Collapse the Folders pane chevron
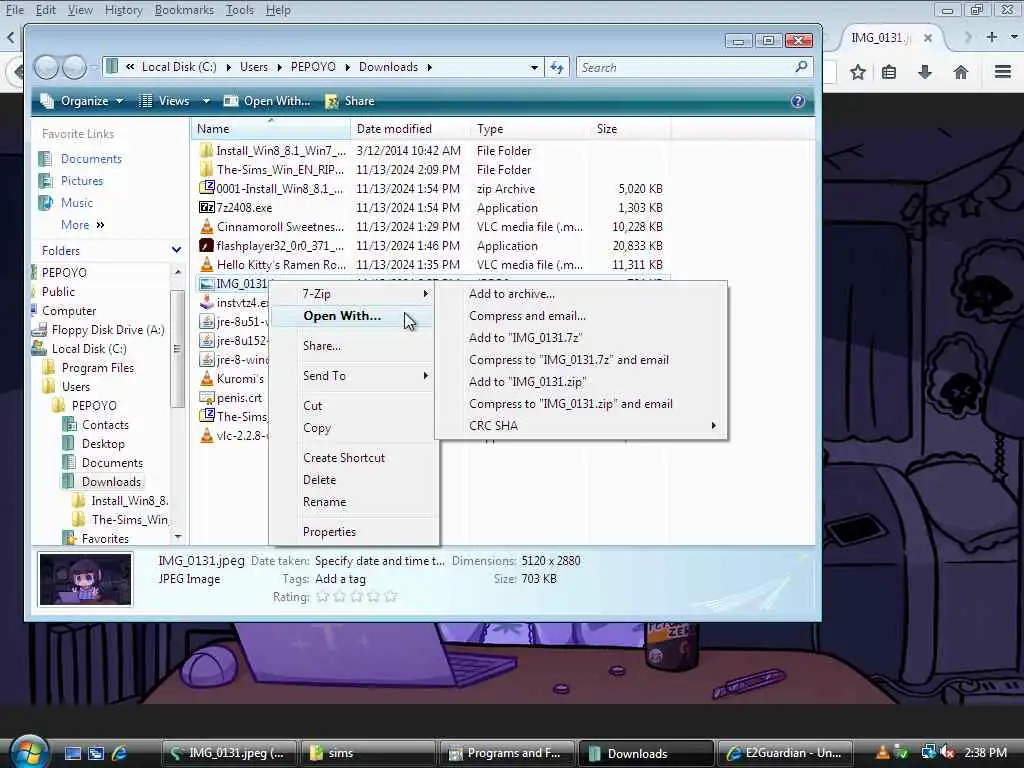Viewport: 1024px width, 768px height. tap(176, 250)
